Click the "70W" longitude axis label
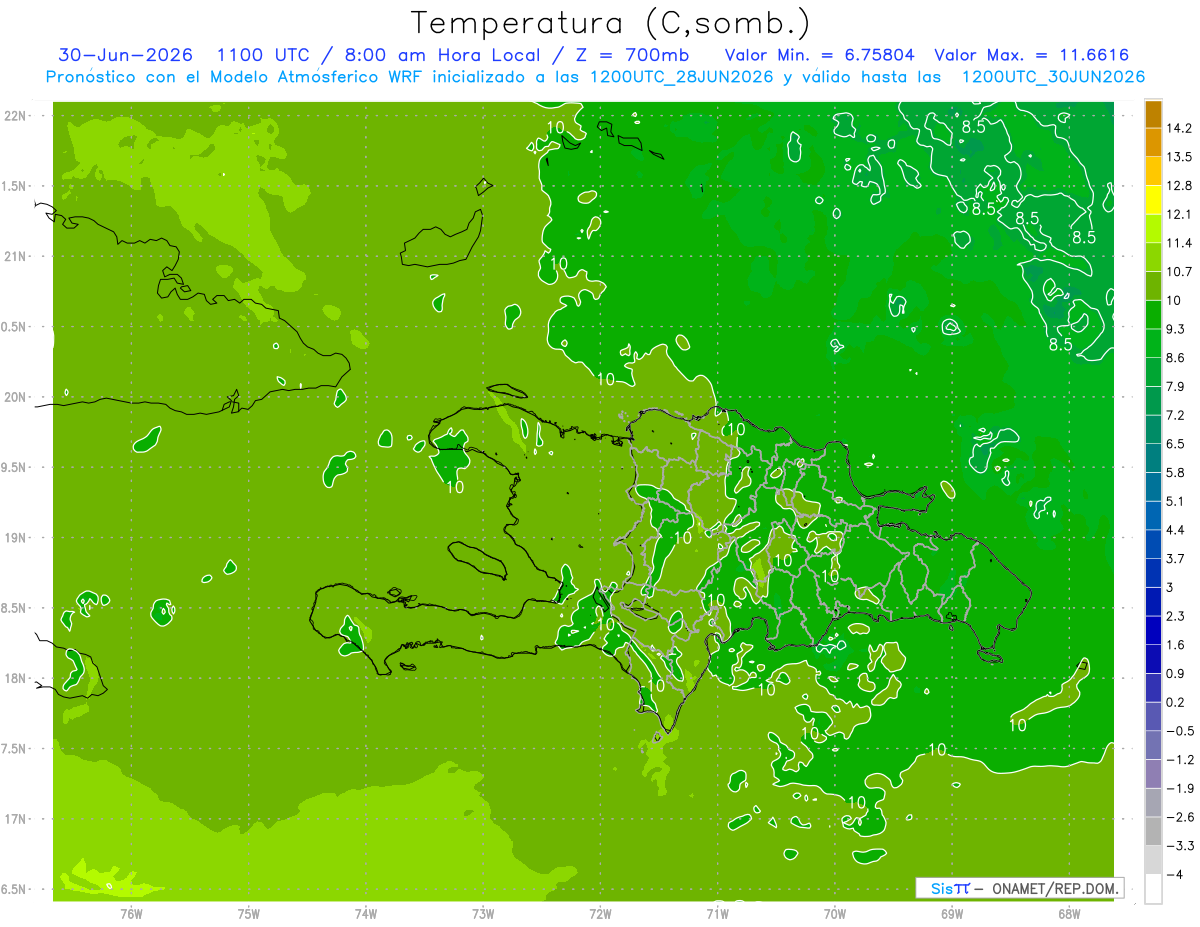 (x=835, y=913)
